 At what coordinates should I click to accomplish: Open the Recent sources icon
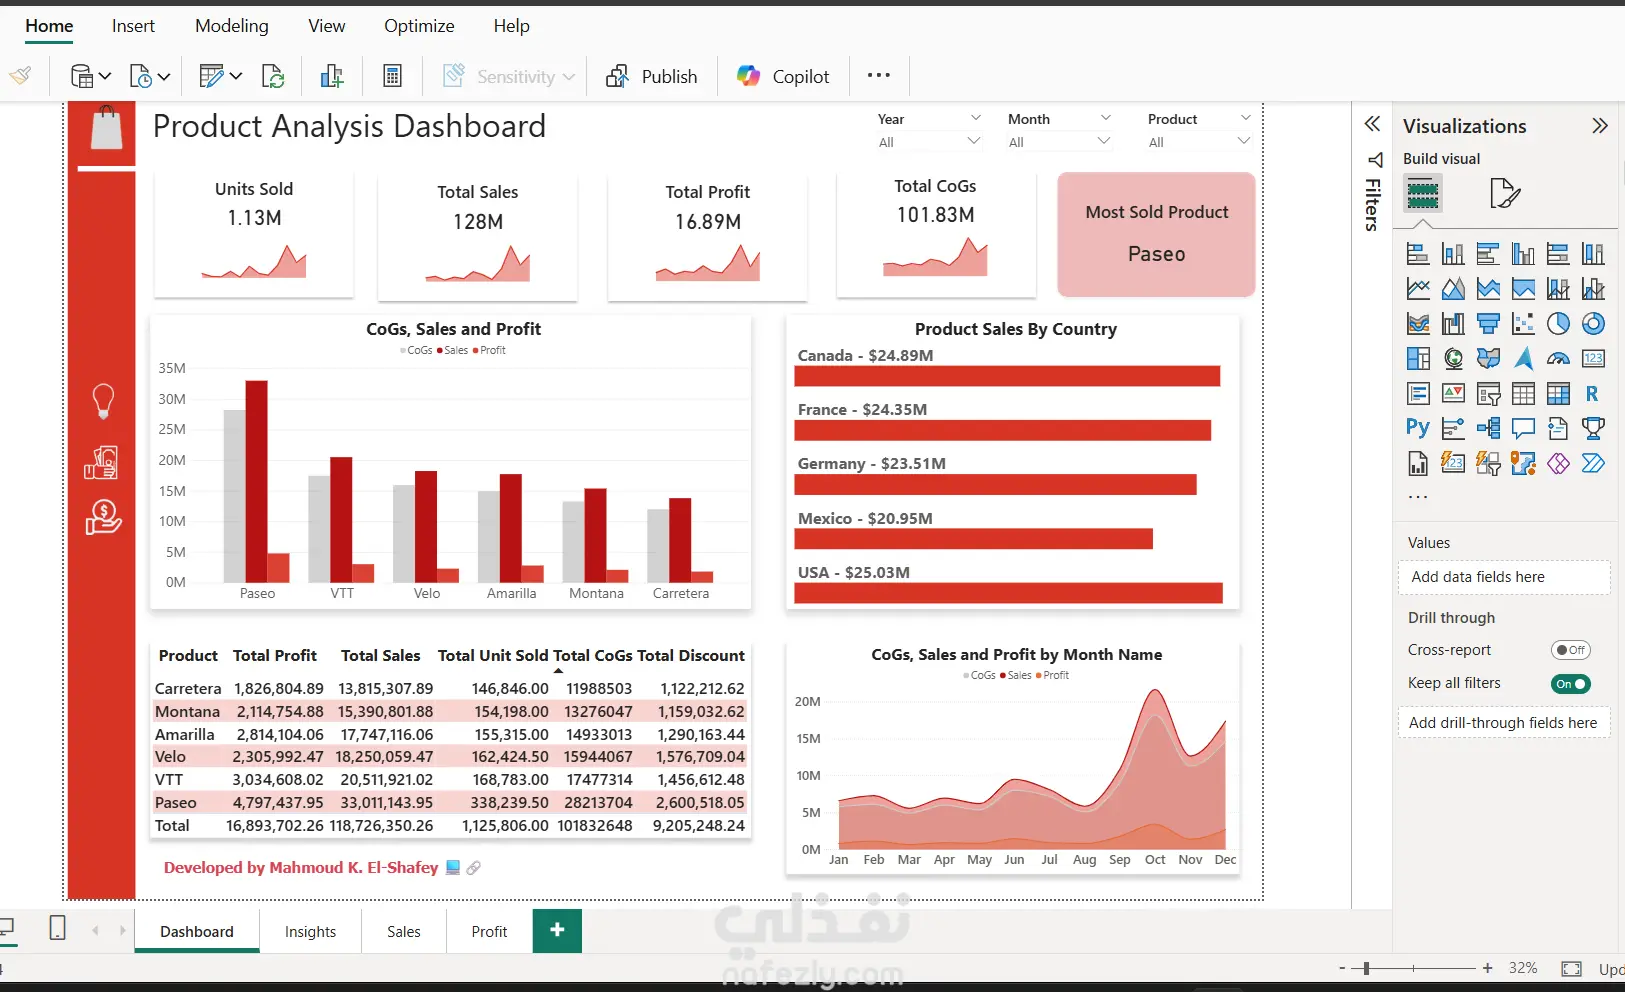(141, 76)
